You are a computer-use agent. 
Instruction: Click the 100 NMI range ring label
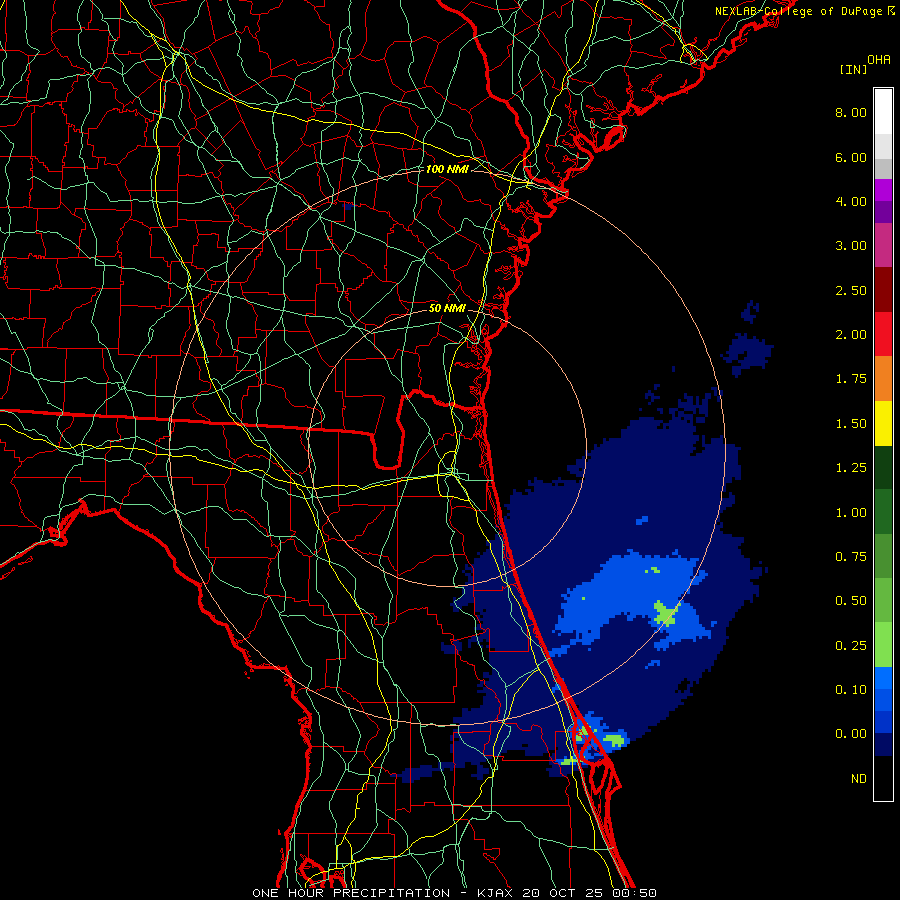[x=447, y=169]
